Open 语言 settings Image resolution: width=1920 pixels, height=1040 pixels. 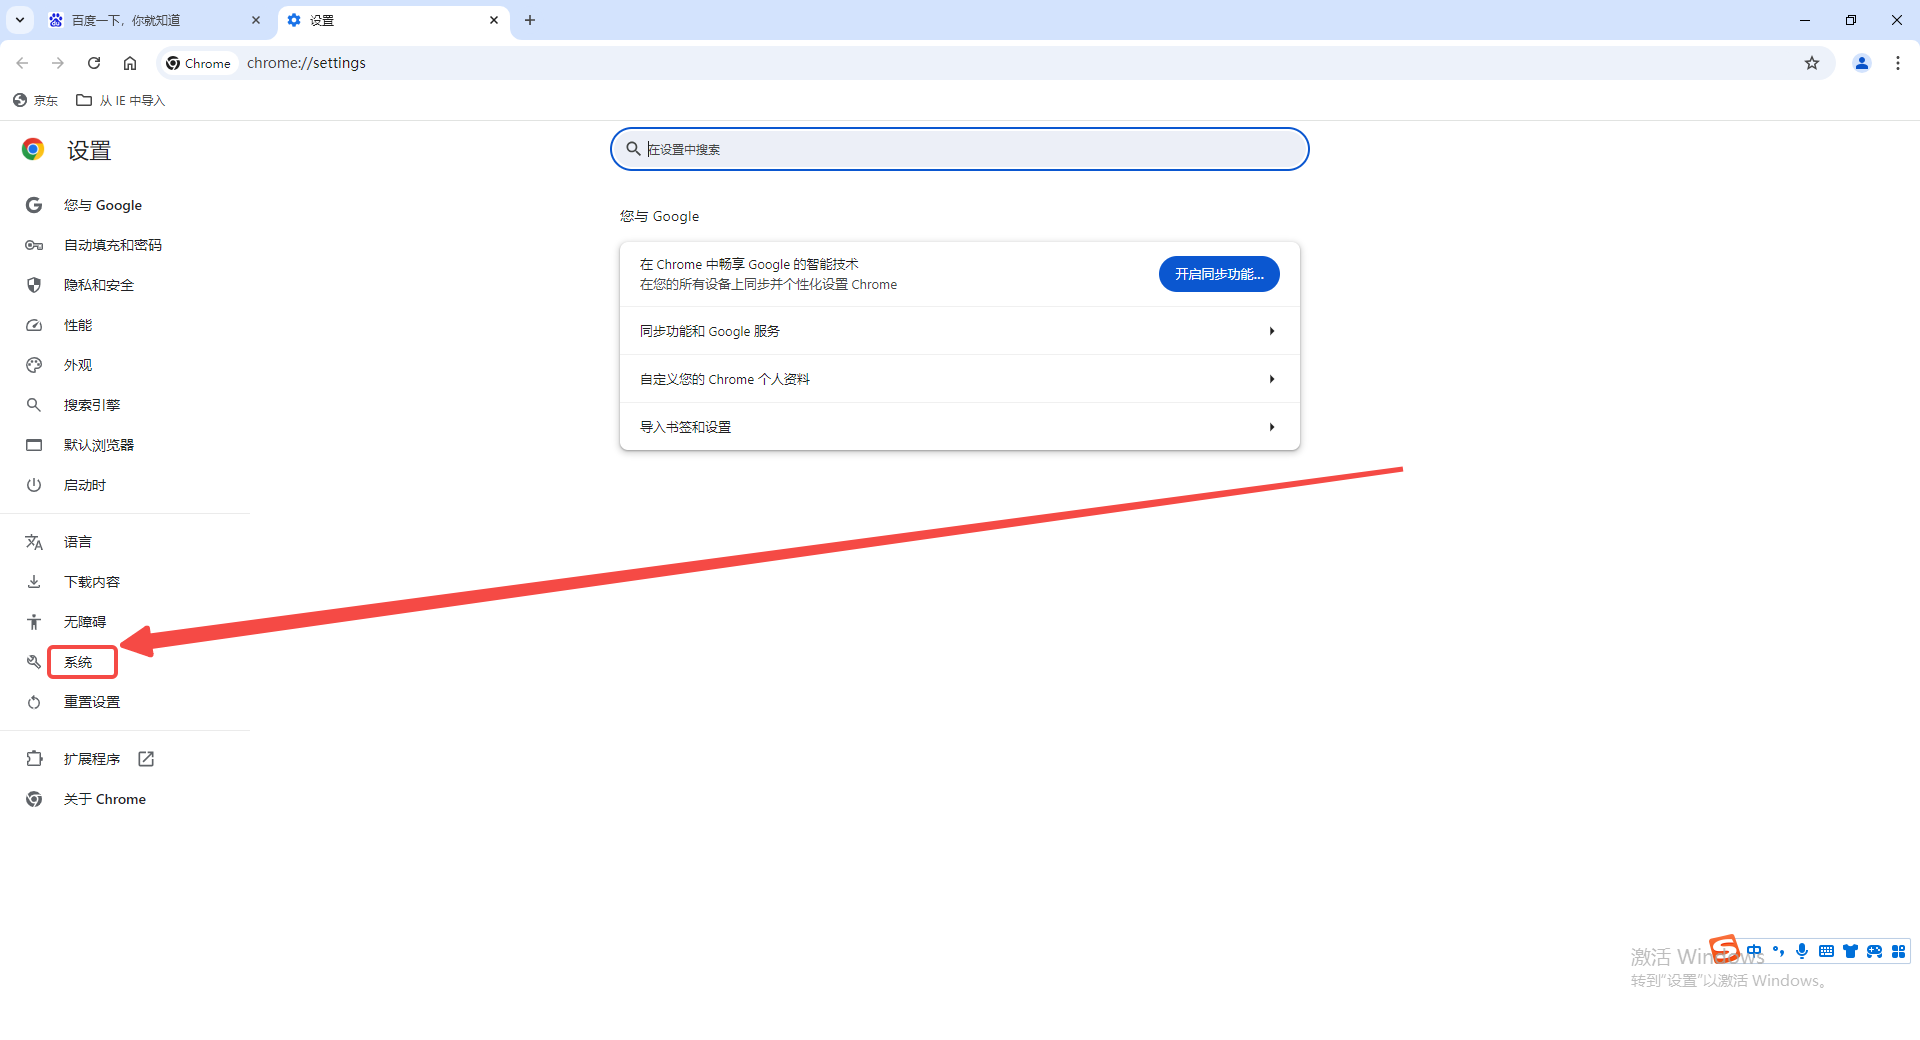(x=78, y=542)
